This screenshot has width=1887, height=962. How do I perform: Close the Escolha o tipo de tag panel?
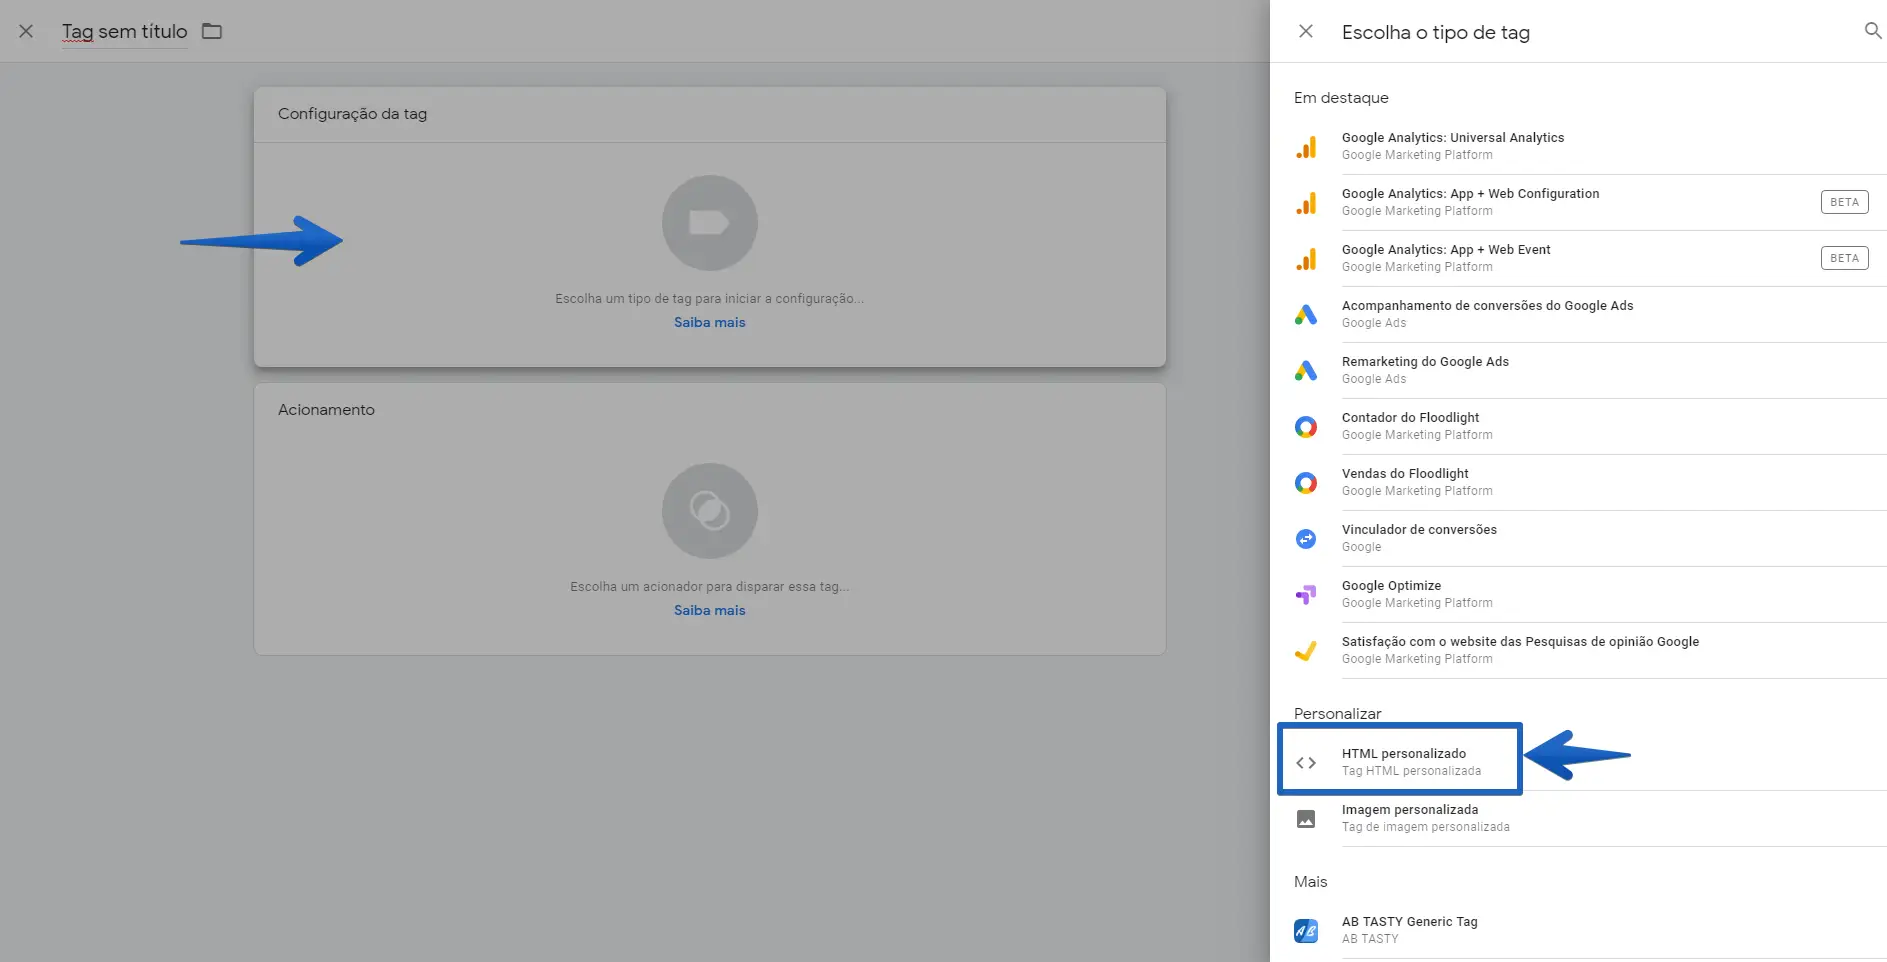coord(1305,31)
